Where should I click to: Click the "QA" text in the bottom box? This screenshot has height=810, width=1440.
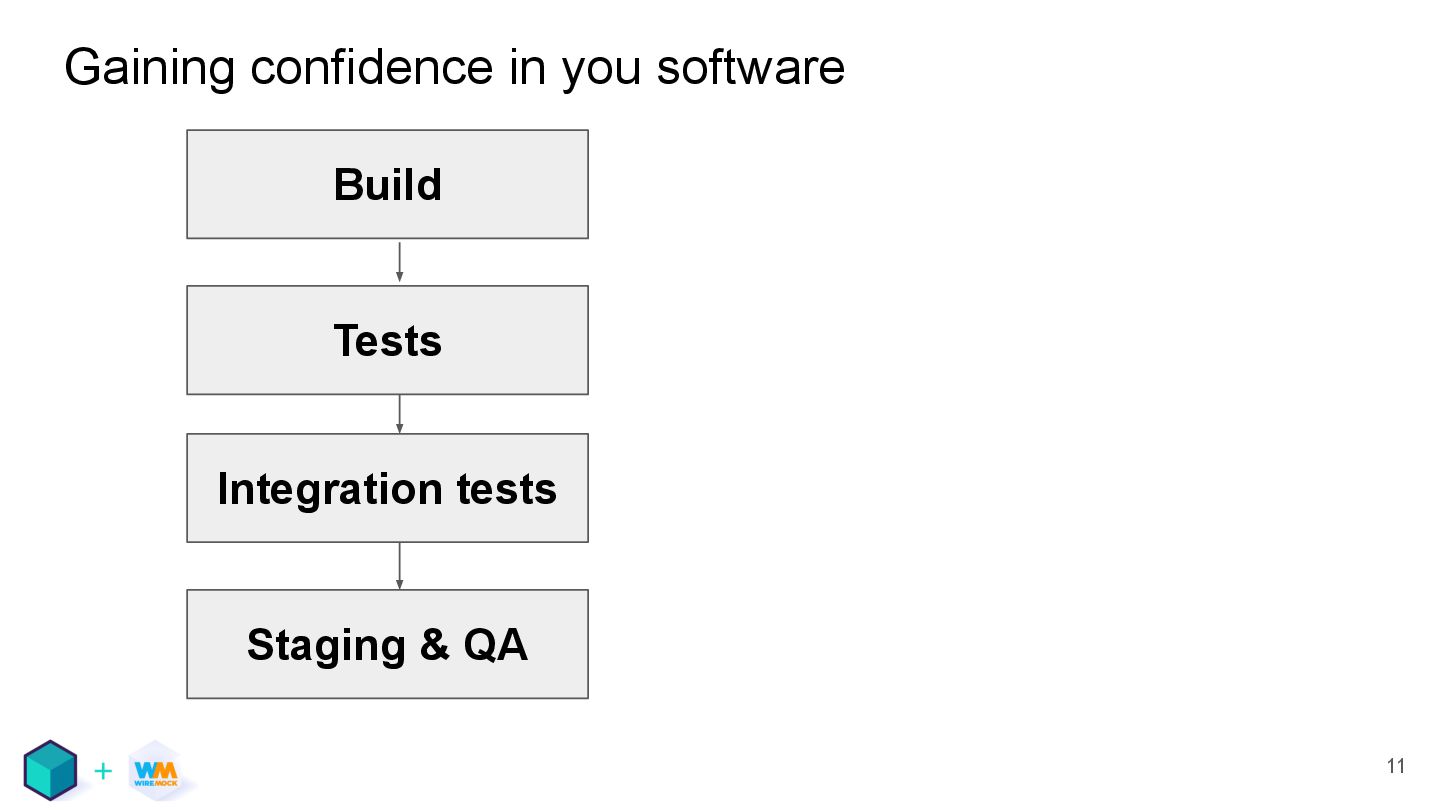pyautogui.click(x=496, y=645)
